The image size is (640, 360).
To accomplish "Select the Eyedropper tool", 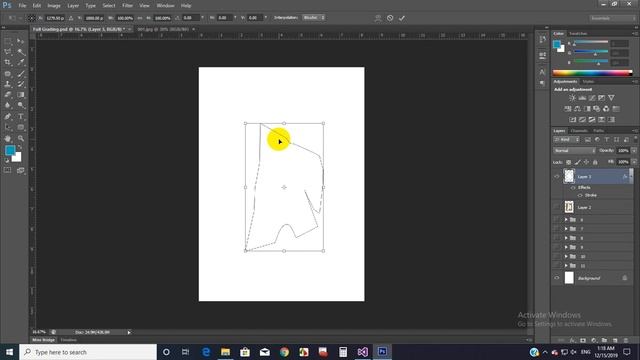I will pyautogui.click(x=21, y=62).
